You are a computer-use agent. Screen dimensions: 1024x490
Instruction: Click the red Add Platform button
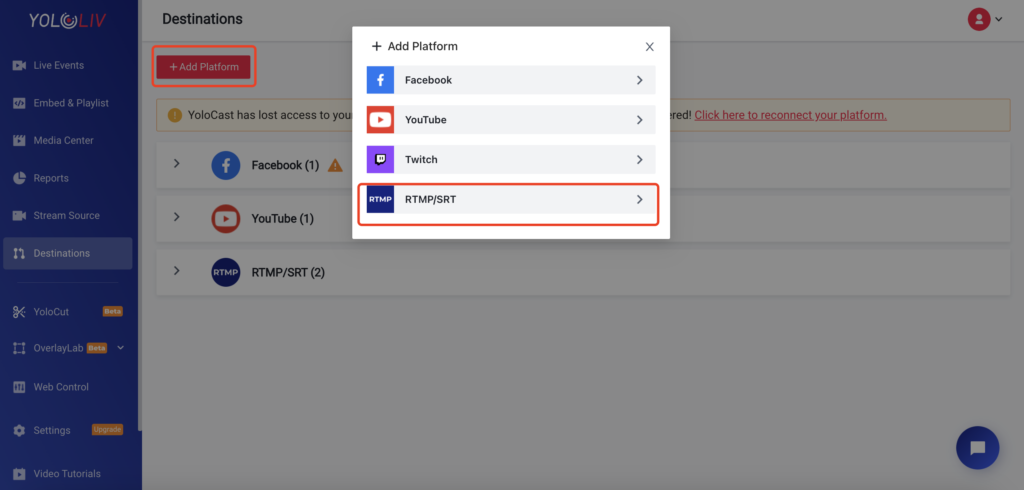pyautogui.click(x=204, y=67)
